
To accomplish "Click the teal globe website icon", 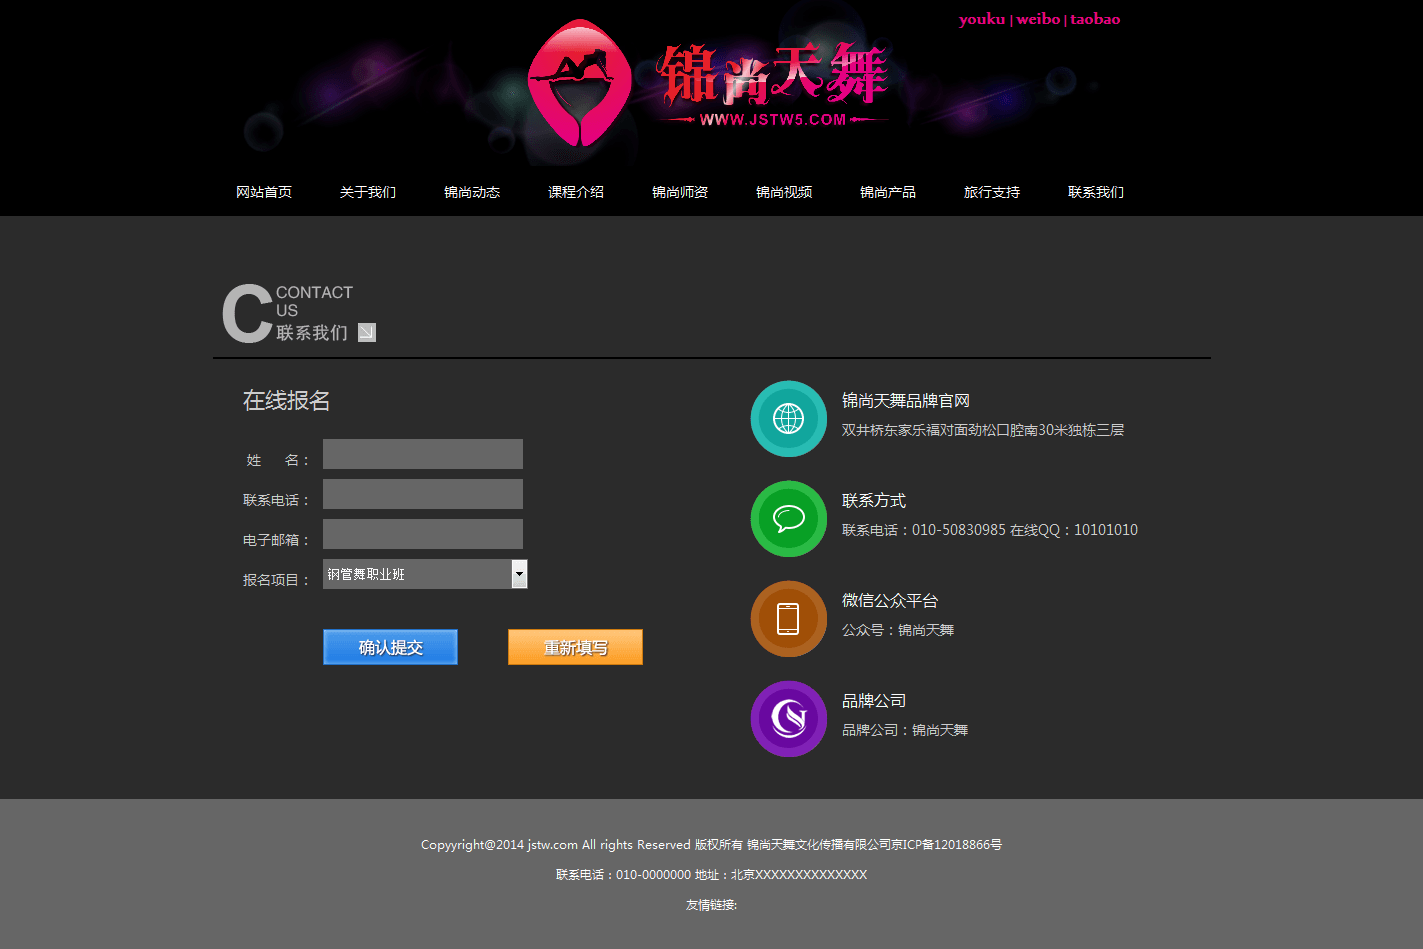I will [x=789, y=419].
